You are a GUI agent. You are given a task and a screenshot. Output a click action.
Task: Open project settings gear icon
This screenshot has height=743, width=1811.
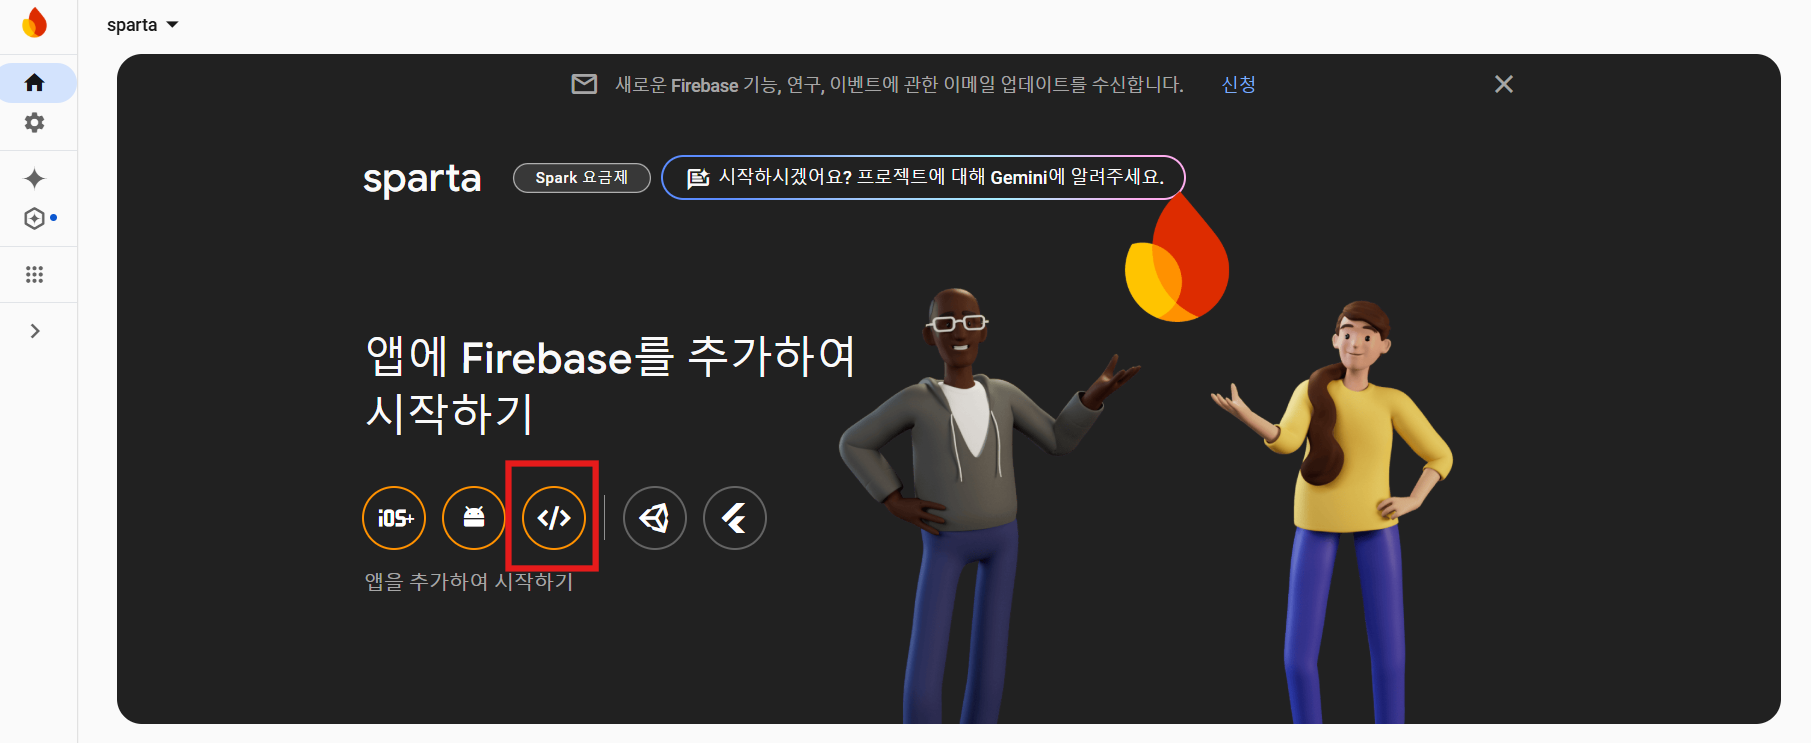tap(35, 123)
